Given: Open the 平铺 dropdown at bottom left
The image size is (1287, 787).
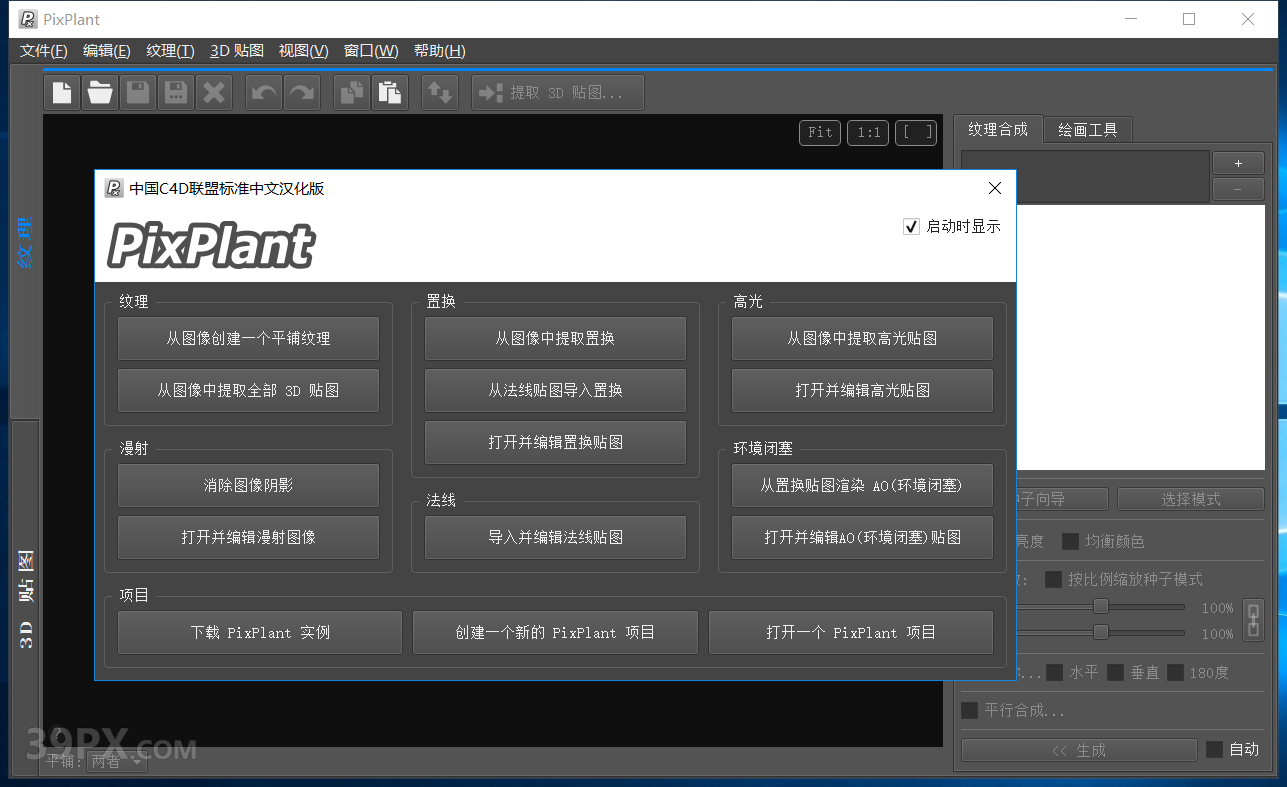Looking at the screenshot, I should coord(118,762).
